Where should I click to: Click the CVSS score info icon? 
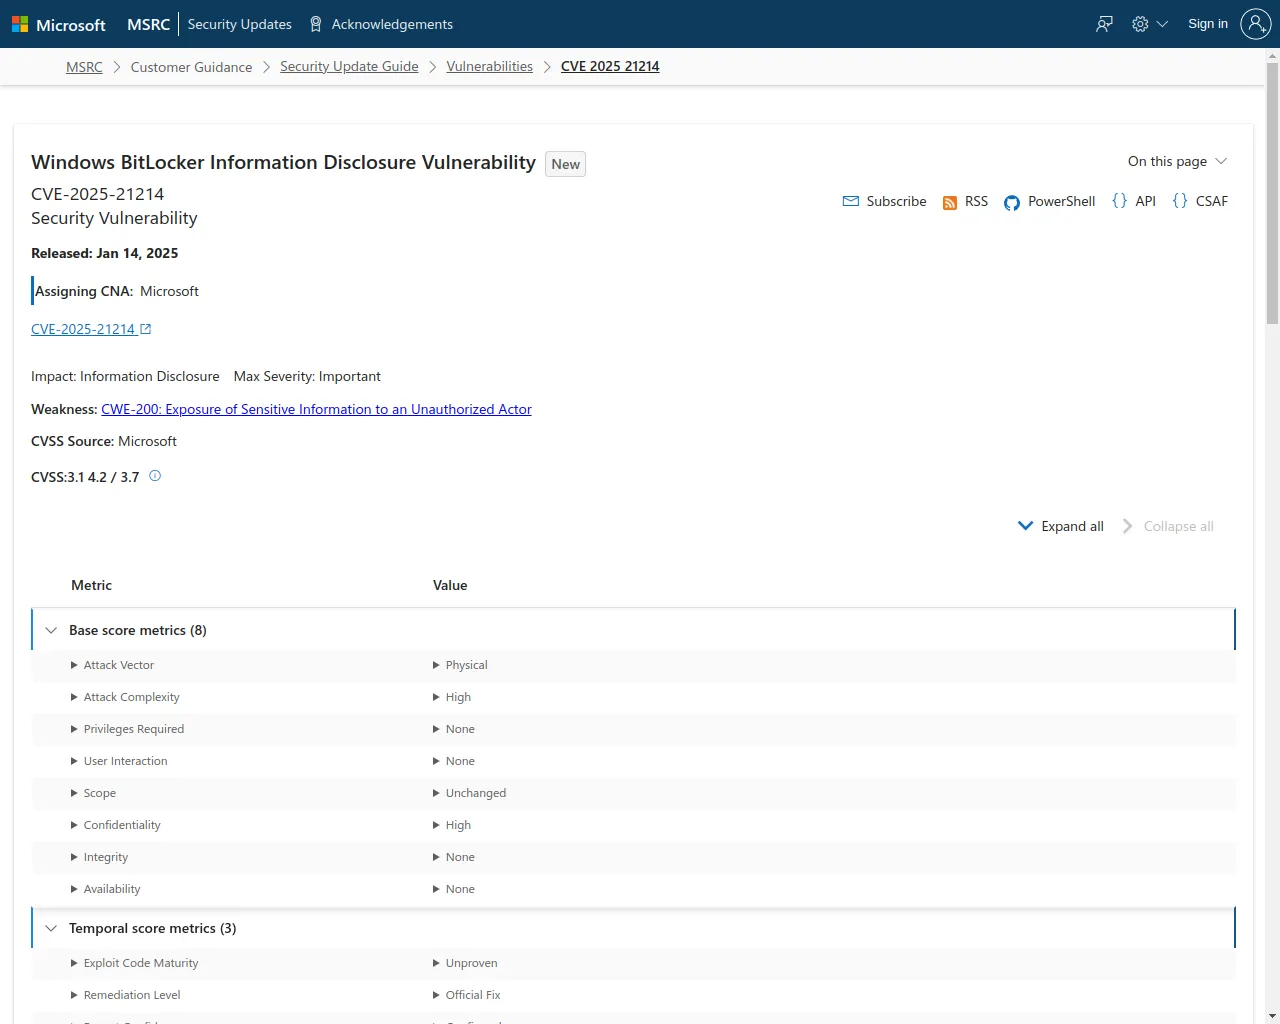pyautogui.click(x=155, y=476)
